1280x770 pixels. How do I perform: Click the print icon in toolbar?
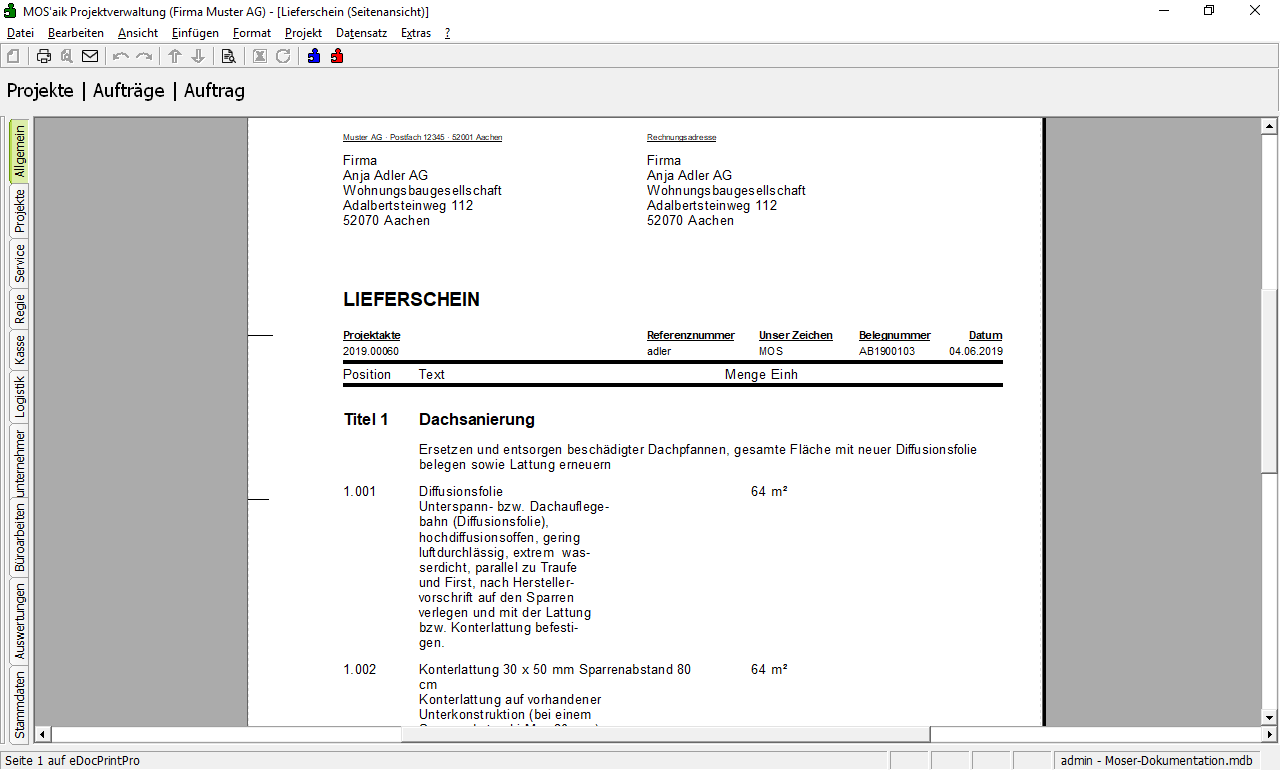[44, 56]
